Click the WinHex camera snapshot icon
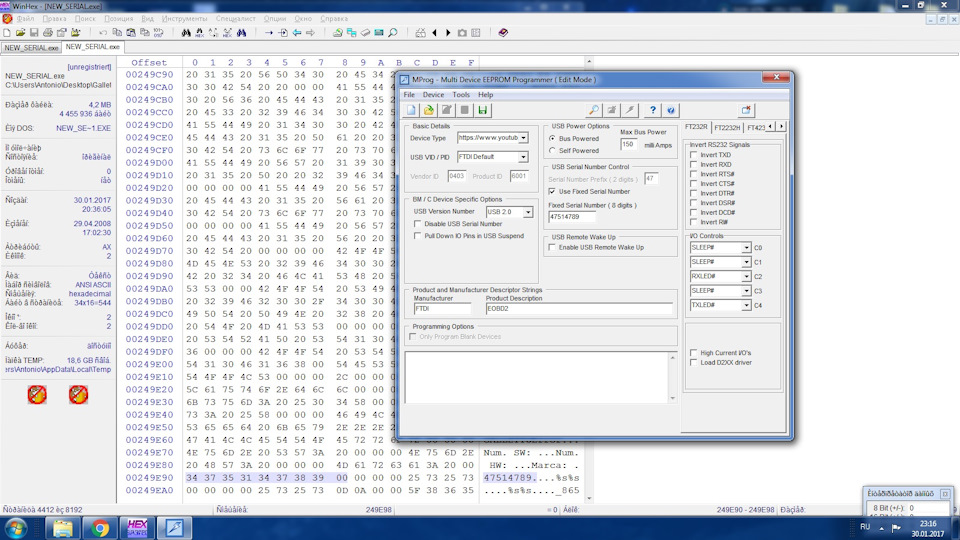Screen dimensions: 960x540 [x=461, y=33]
